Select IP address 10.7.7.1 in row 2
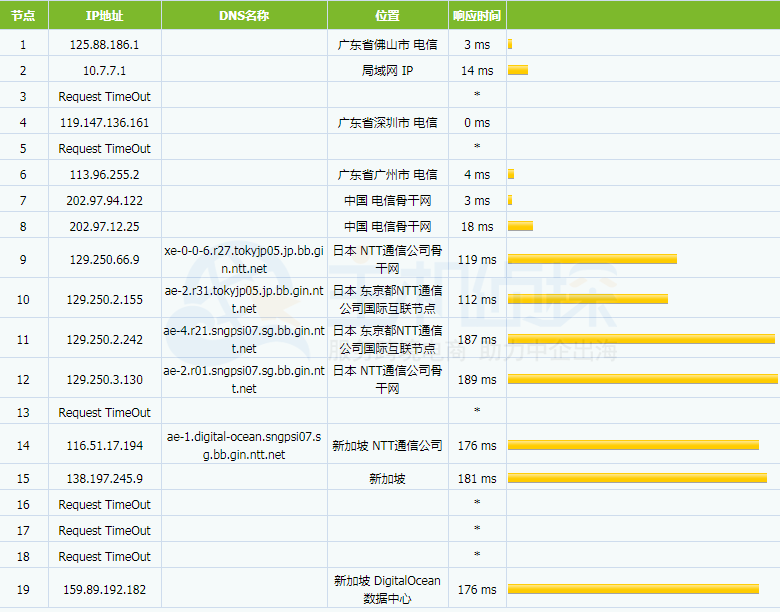 pyautogui.click(x=104, y=71)
